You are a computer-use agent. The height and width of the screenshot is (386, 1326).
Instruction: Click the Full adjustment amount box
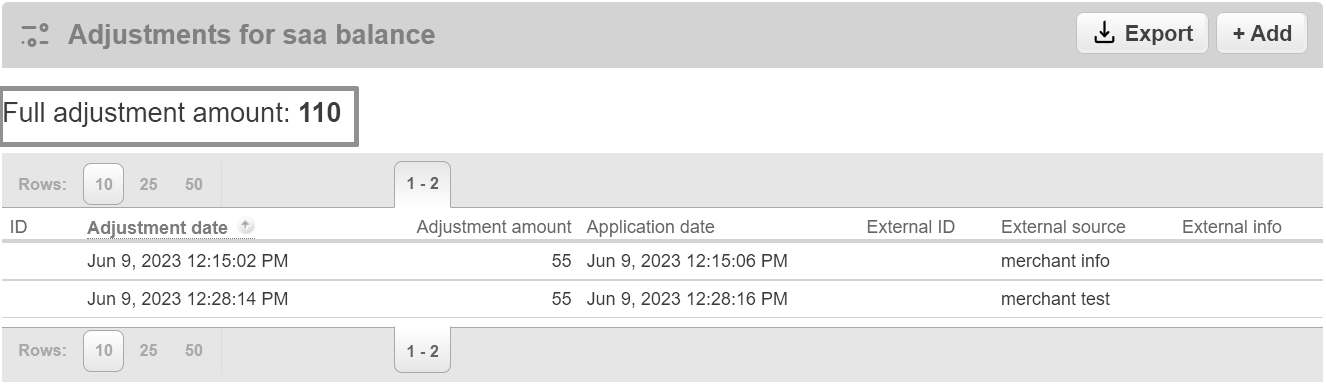coord(179,114)
